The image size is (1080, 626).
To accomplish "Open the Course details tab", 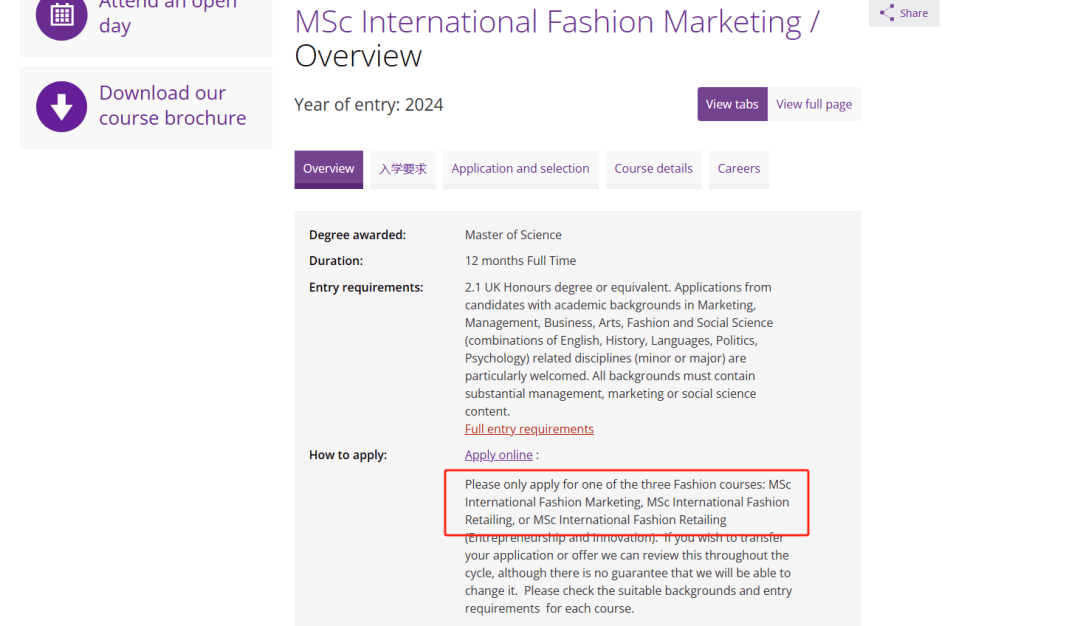I will coord(653,169).
